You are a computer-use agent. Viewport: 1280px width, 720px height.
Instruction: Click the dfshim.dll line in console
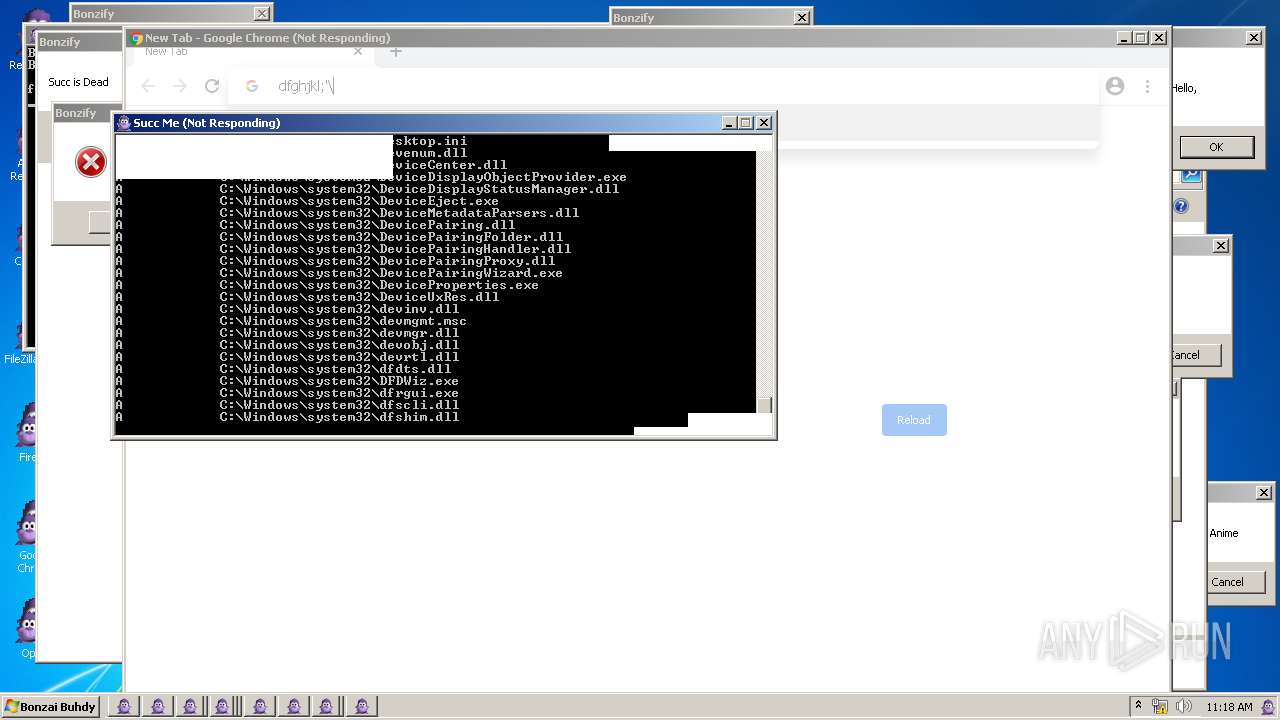339,417
